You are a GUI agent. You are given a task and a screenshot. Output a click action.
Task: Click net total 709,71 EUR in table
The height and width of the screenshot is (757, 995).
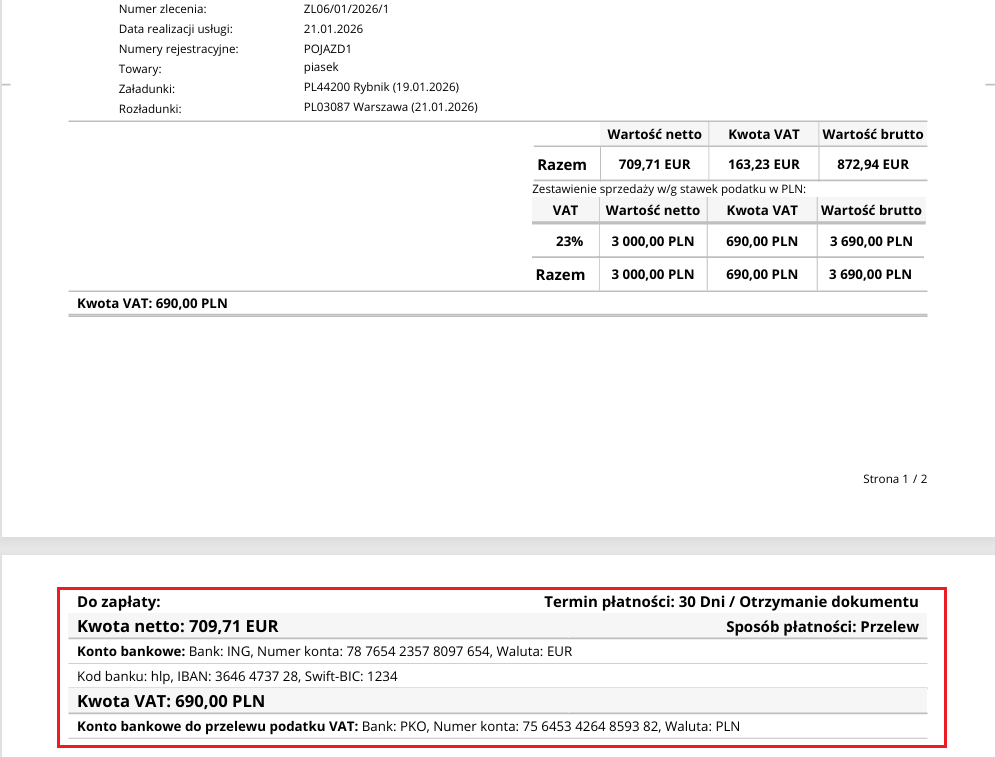654,164
